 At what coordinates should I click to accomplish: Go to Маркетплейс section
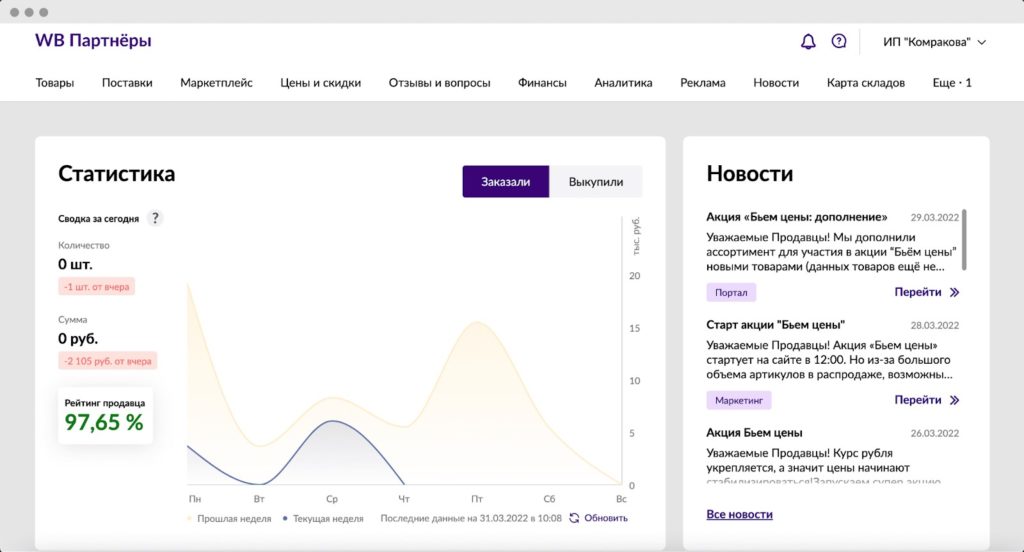pyautogui.click(x=216, y=83)
